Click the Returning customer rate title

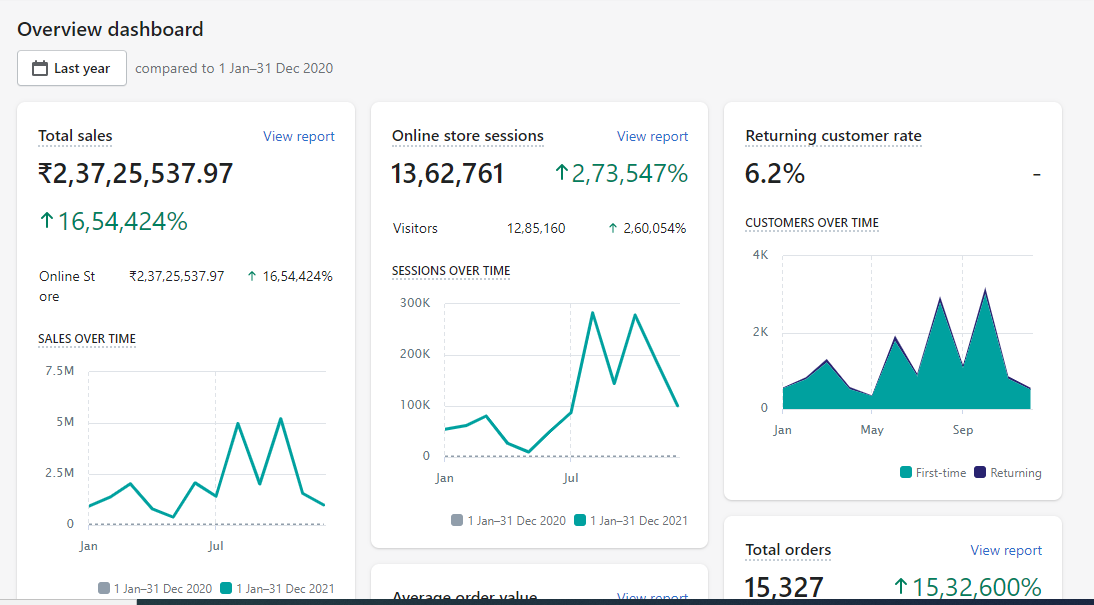tap(833, 136)
